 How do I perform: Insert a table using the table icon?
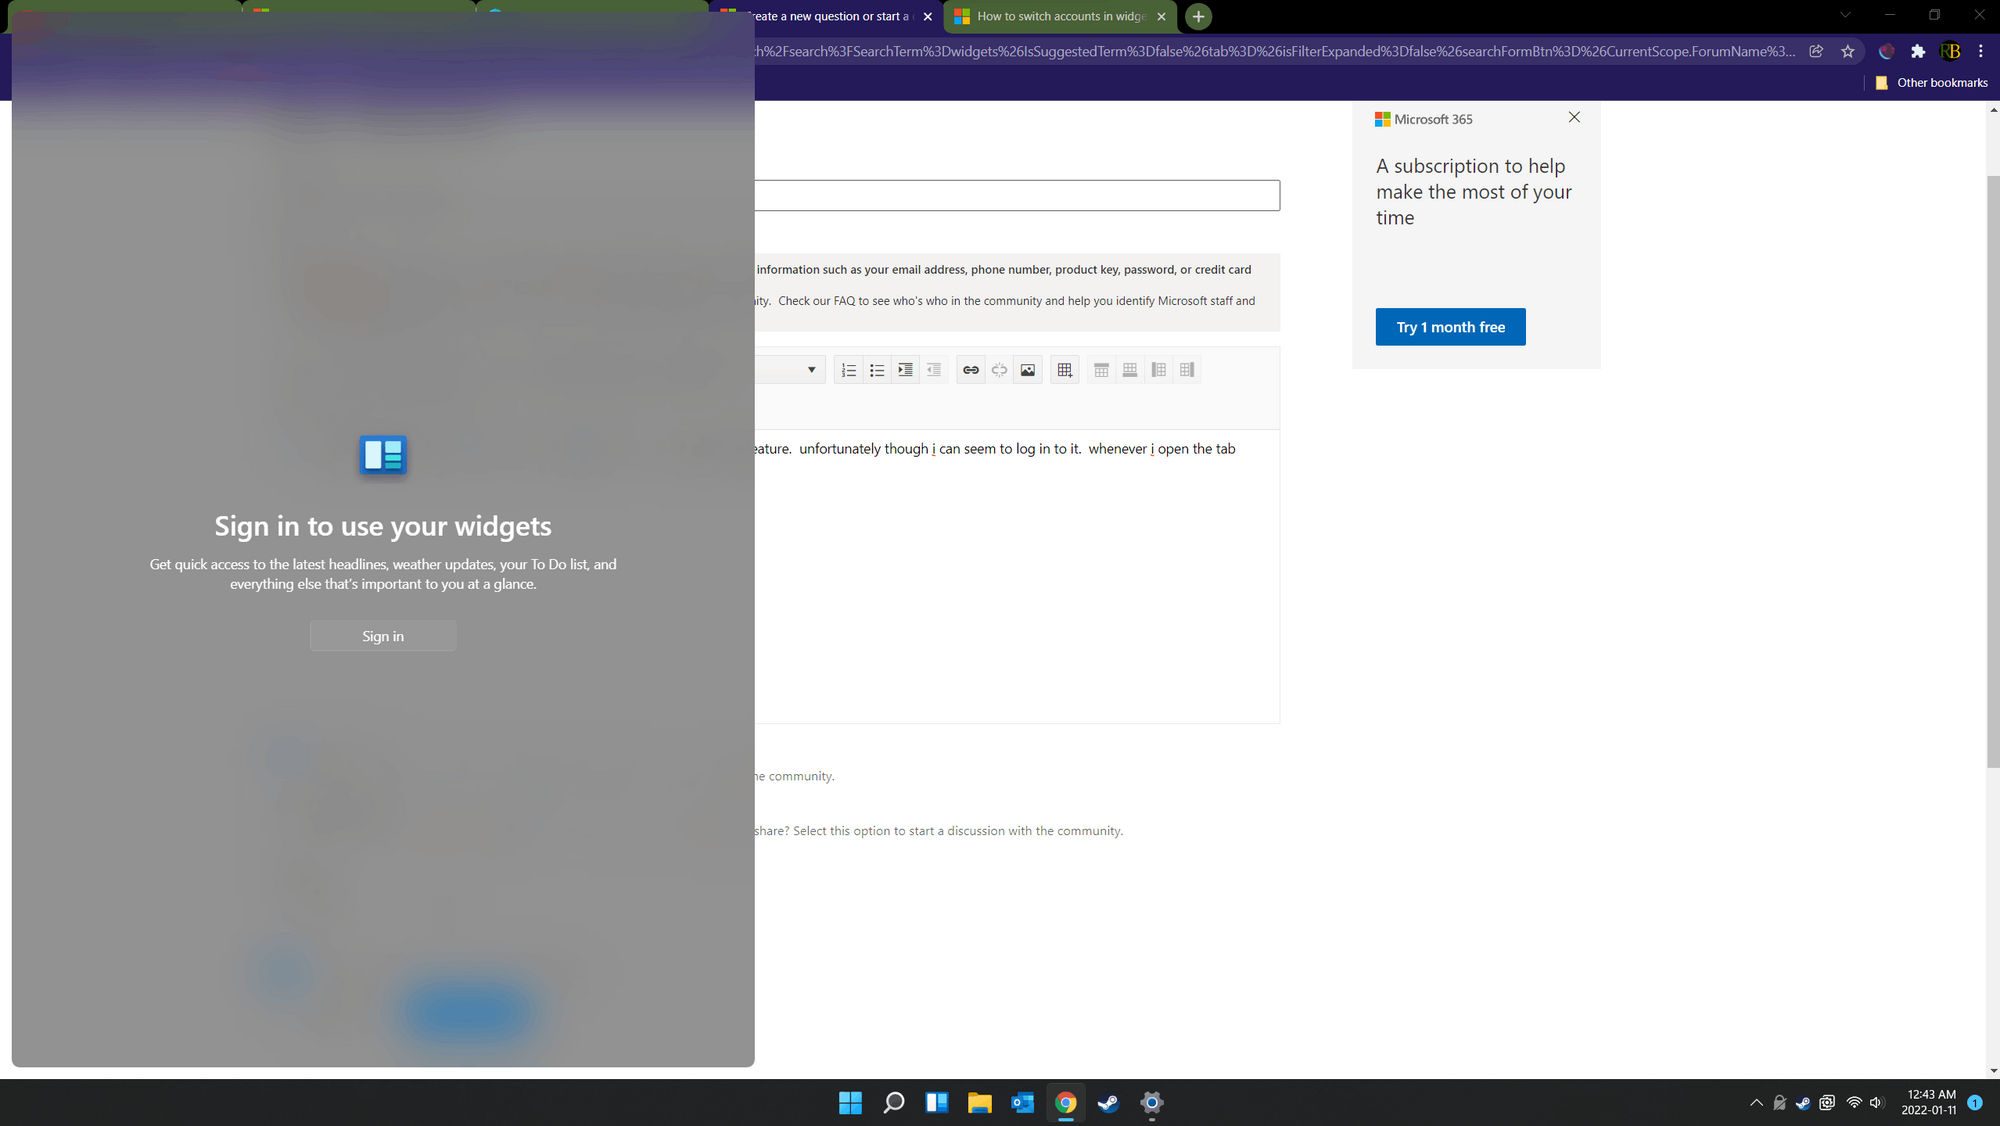pos(1064,369)
